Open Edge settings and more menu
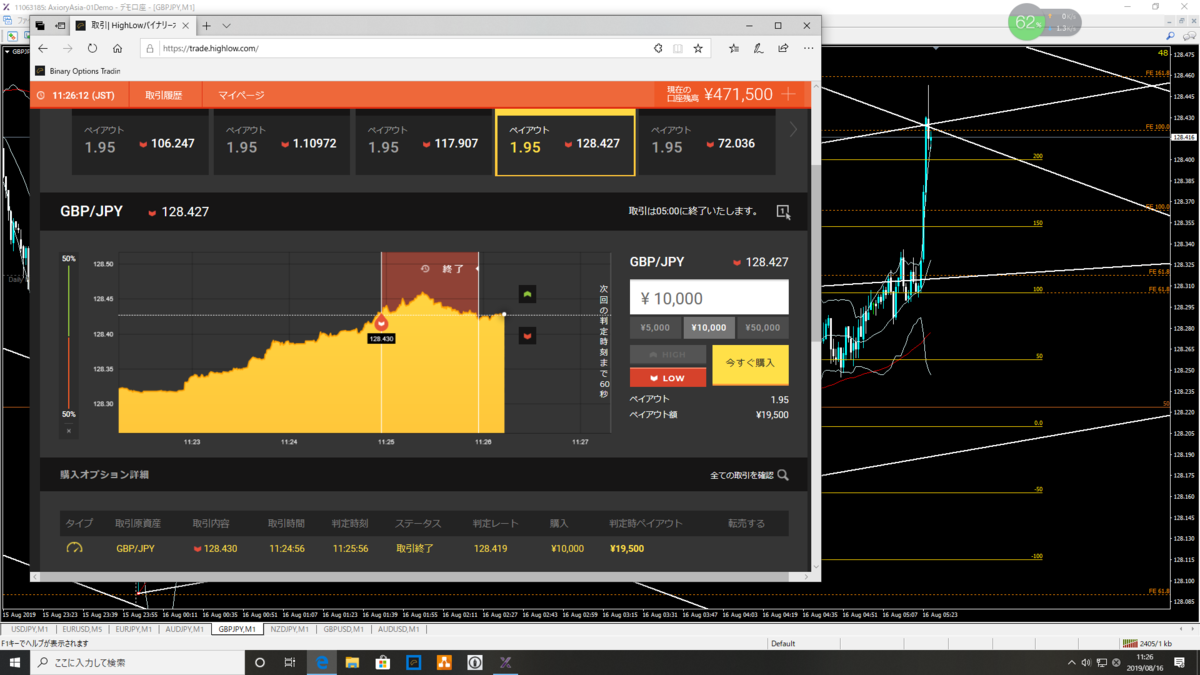The image size is (1200, 675). 808,48
